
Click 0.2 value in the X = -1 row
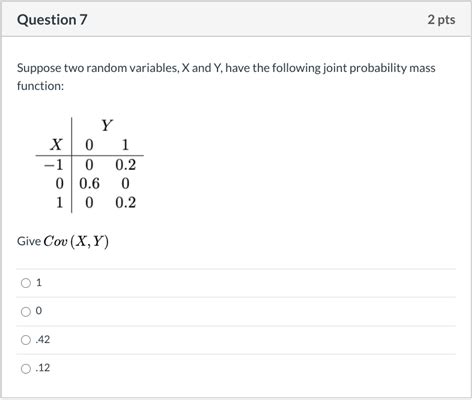coord(126,165)
